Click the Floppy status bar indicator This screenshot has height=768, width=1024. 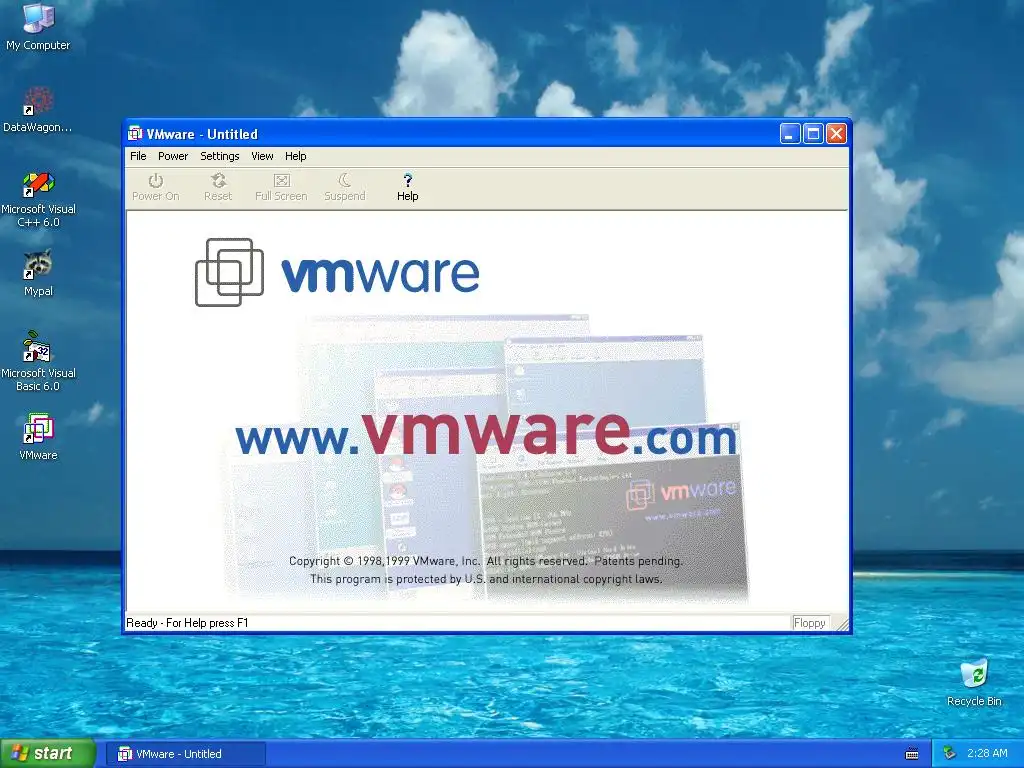coord(810,623)
